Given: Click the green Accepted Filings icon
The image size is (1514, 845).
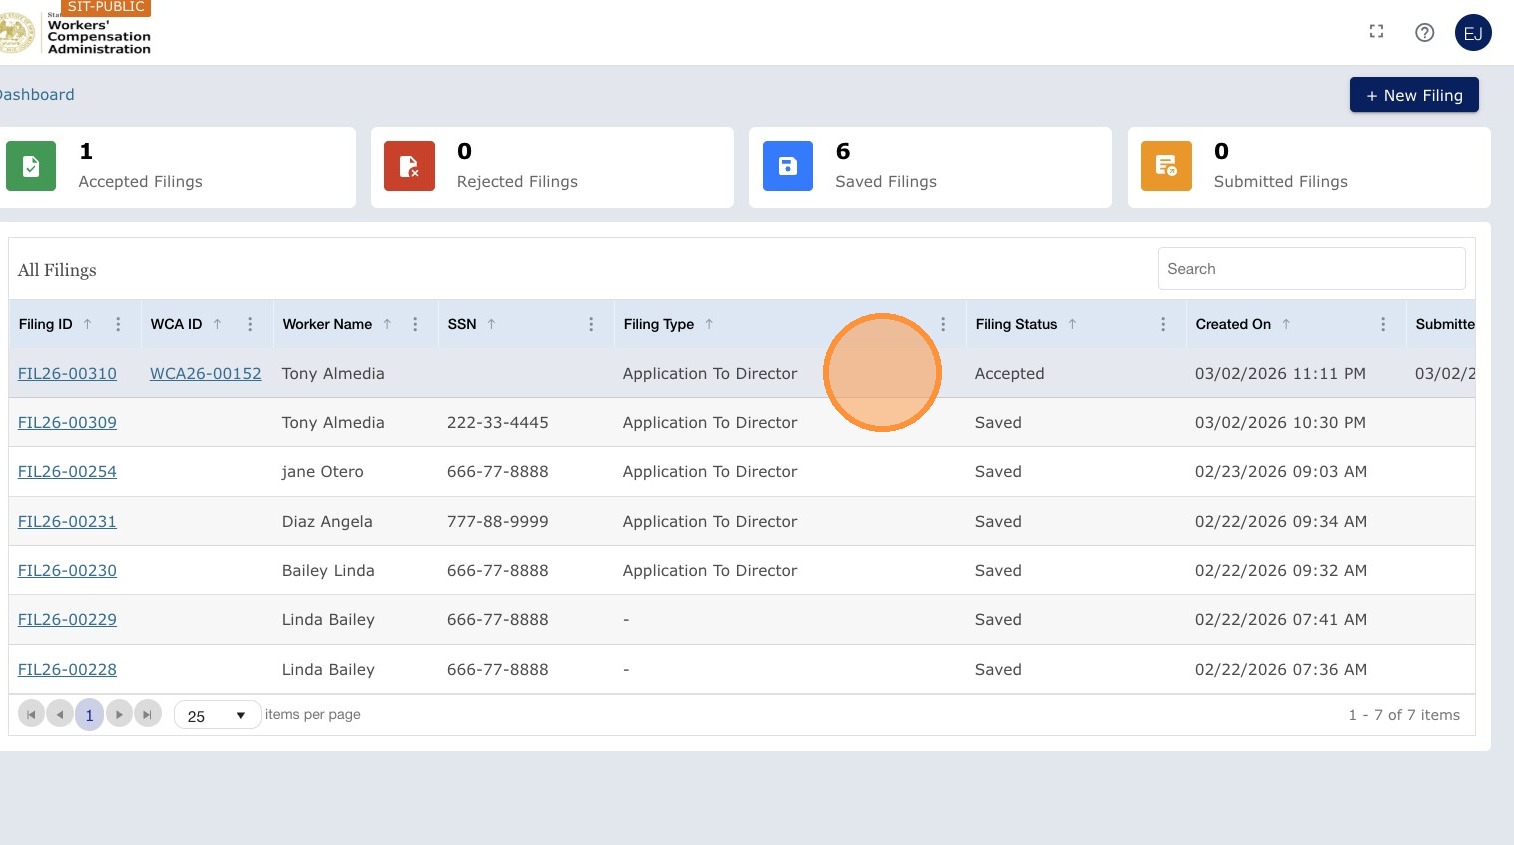Looking at the screenshot, I should tap(31, 166).
